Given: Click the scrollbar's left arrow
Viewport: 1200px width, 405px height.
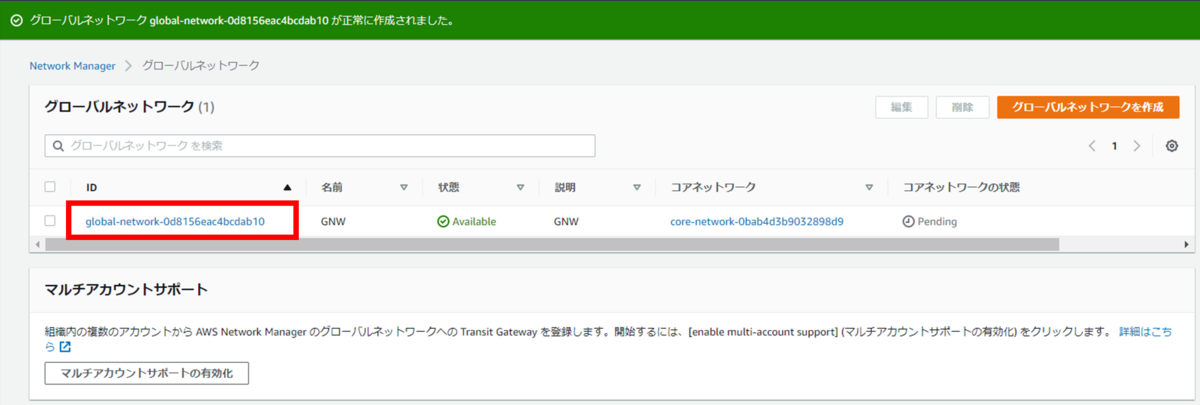Looking at the screenshot, I should click(36, 243).
